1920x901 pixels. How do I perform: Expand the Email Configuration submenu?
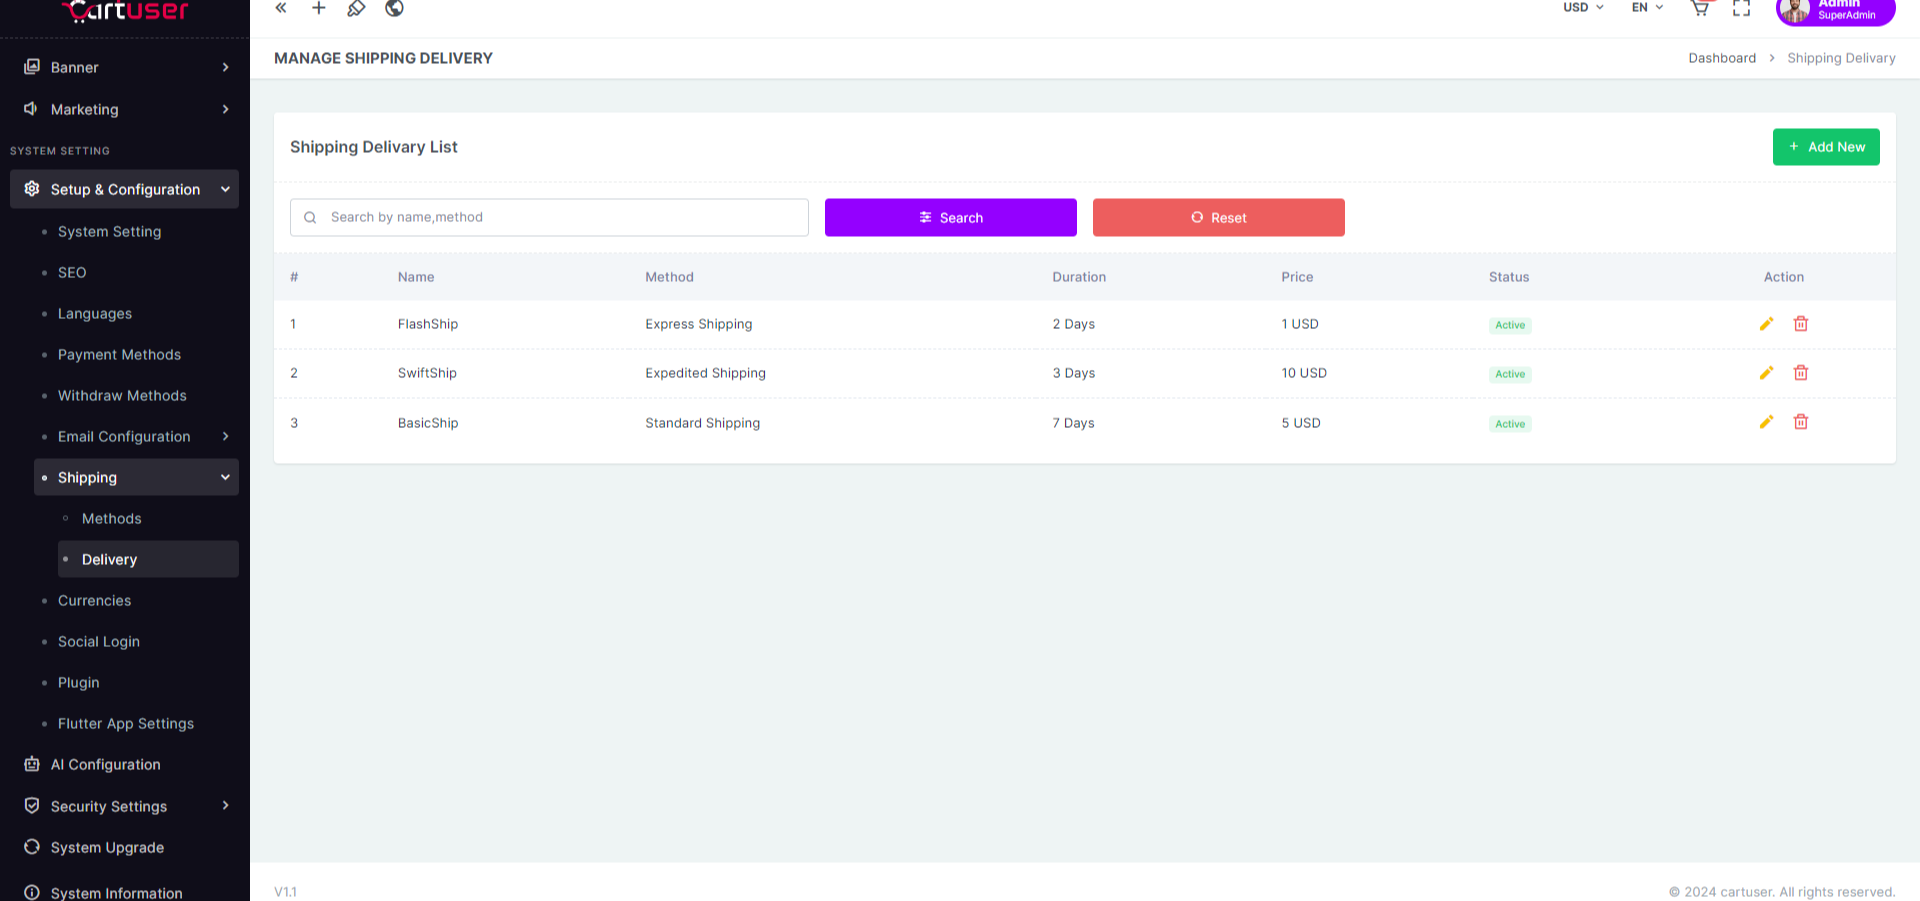pos(225,437)
